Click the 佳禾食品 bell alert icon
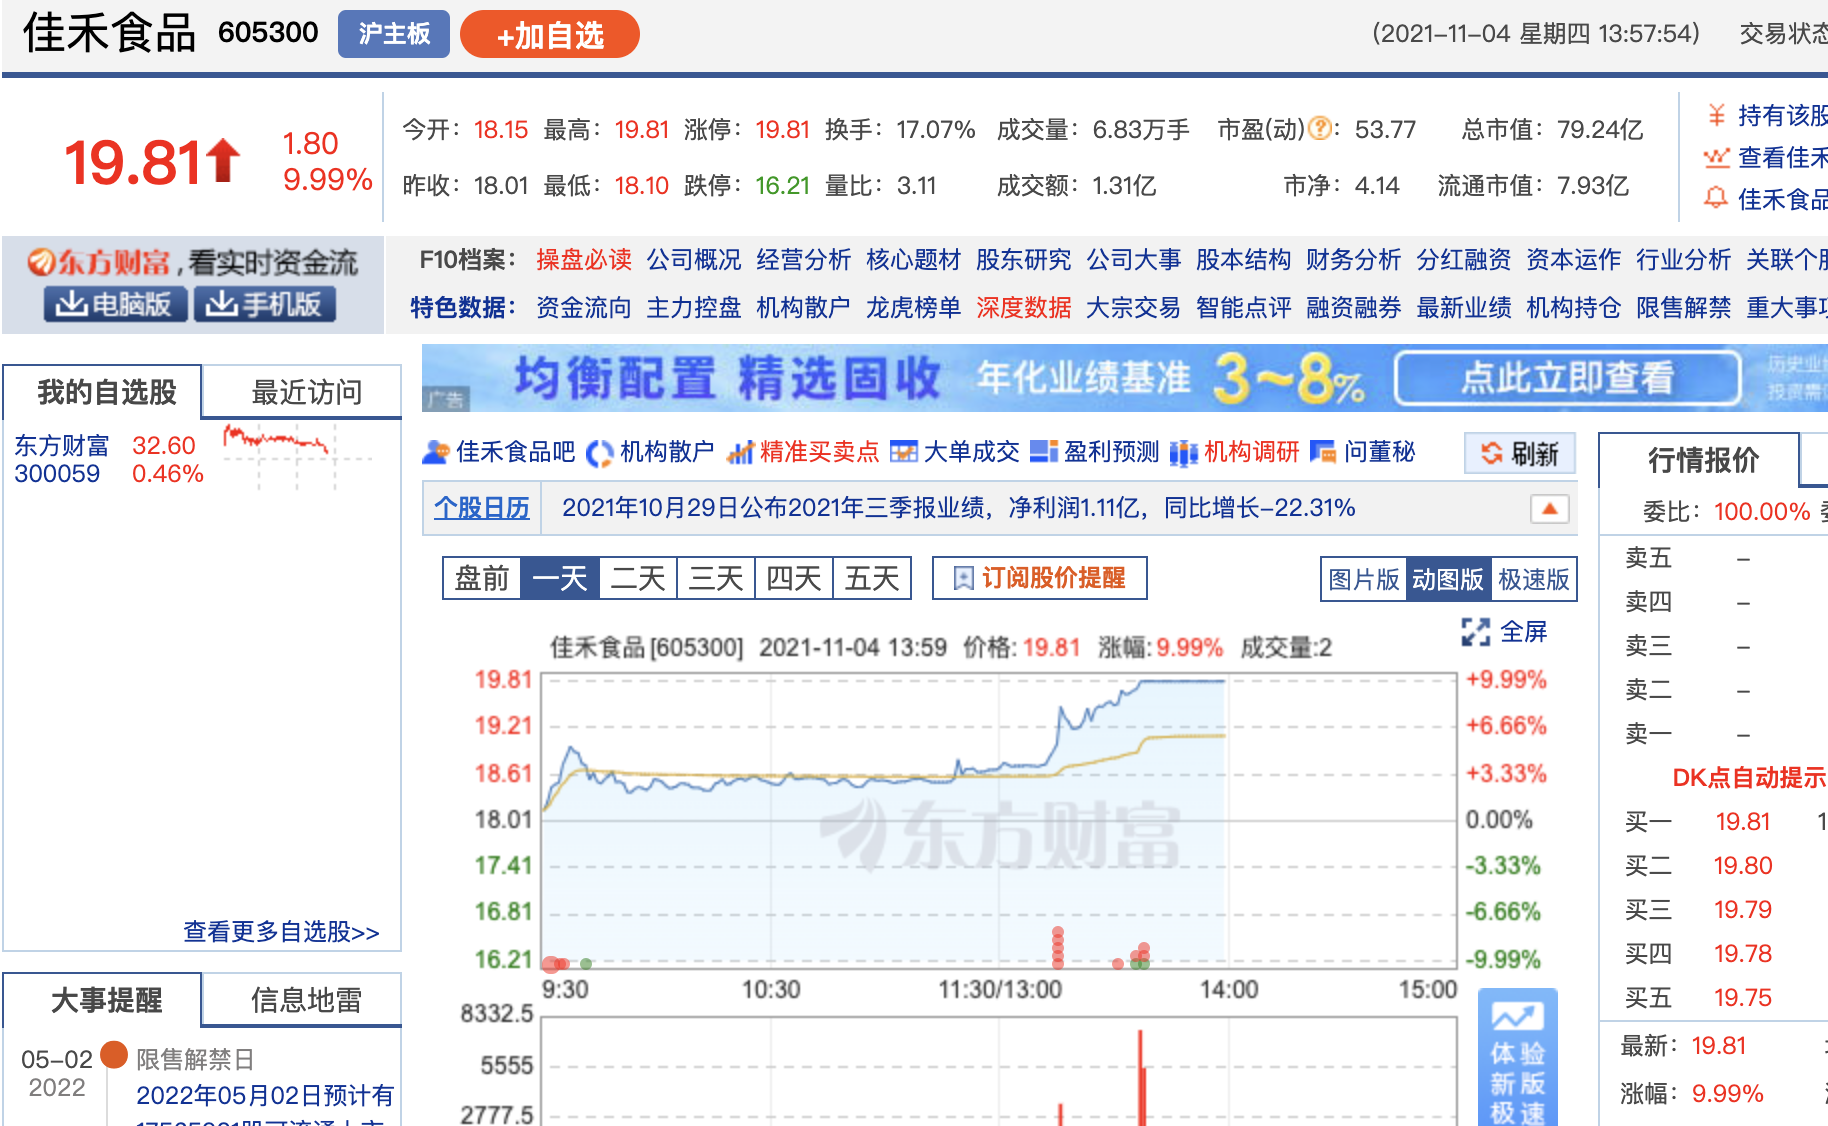1828x1126 pixels. [1716, 198]
